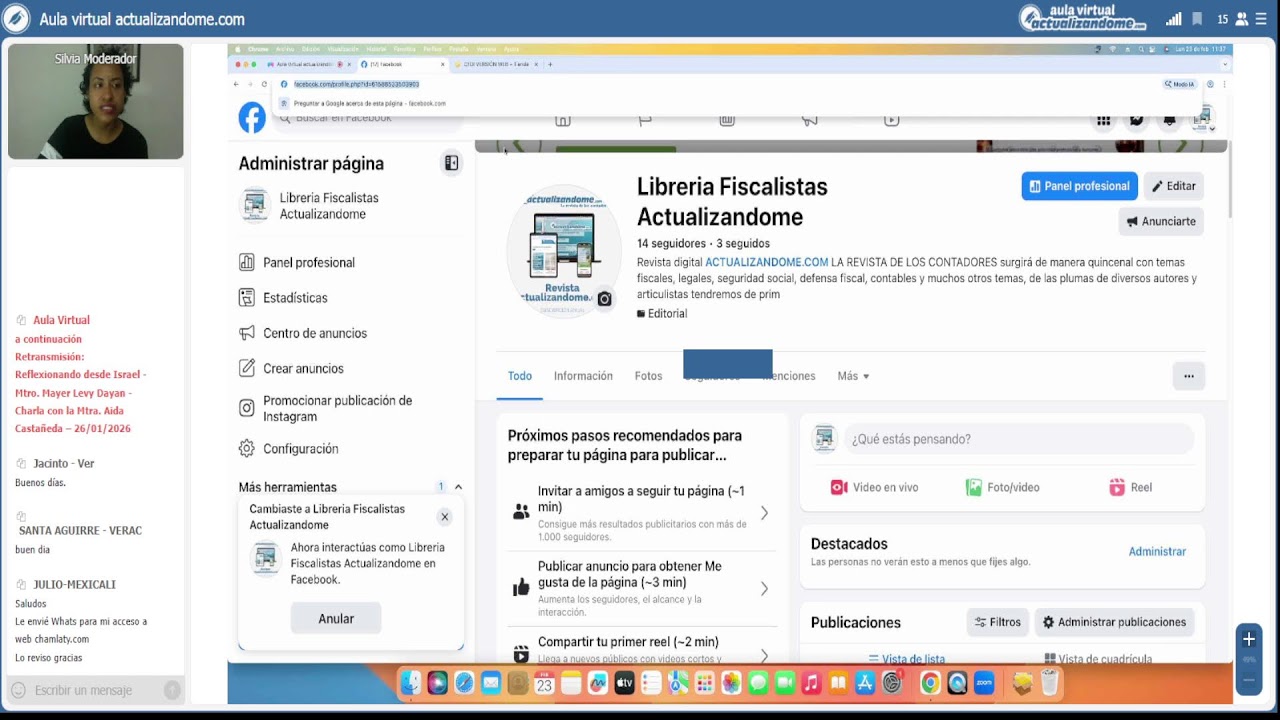Click the browser reload icon

pyautogui.click(x=264, y=84)
